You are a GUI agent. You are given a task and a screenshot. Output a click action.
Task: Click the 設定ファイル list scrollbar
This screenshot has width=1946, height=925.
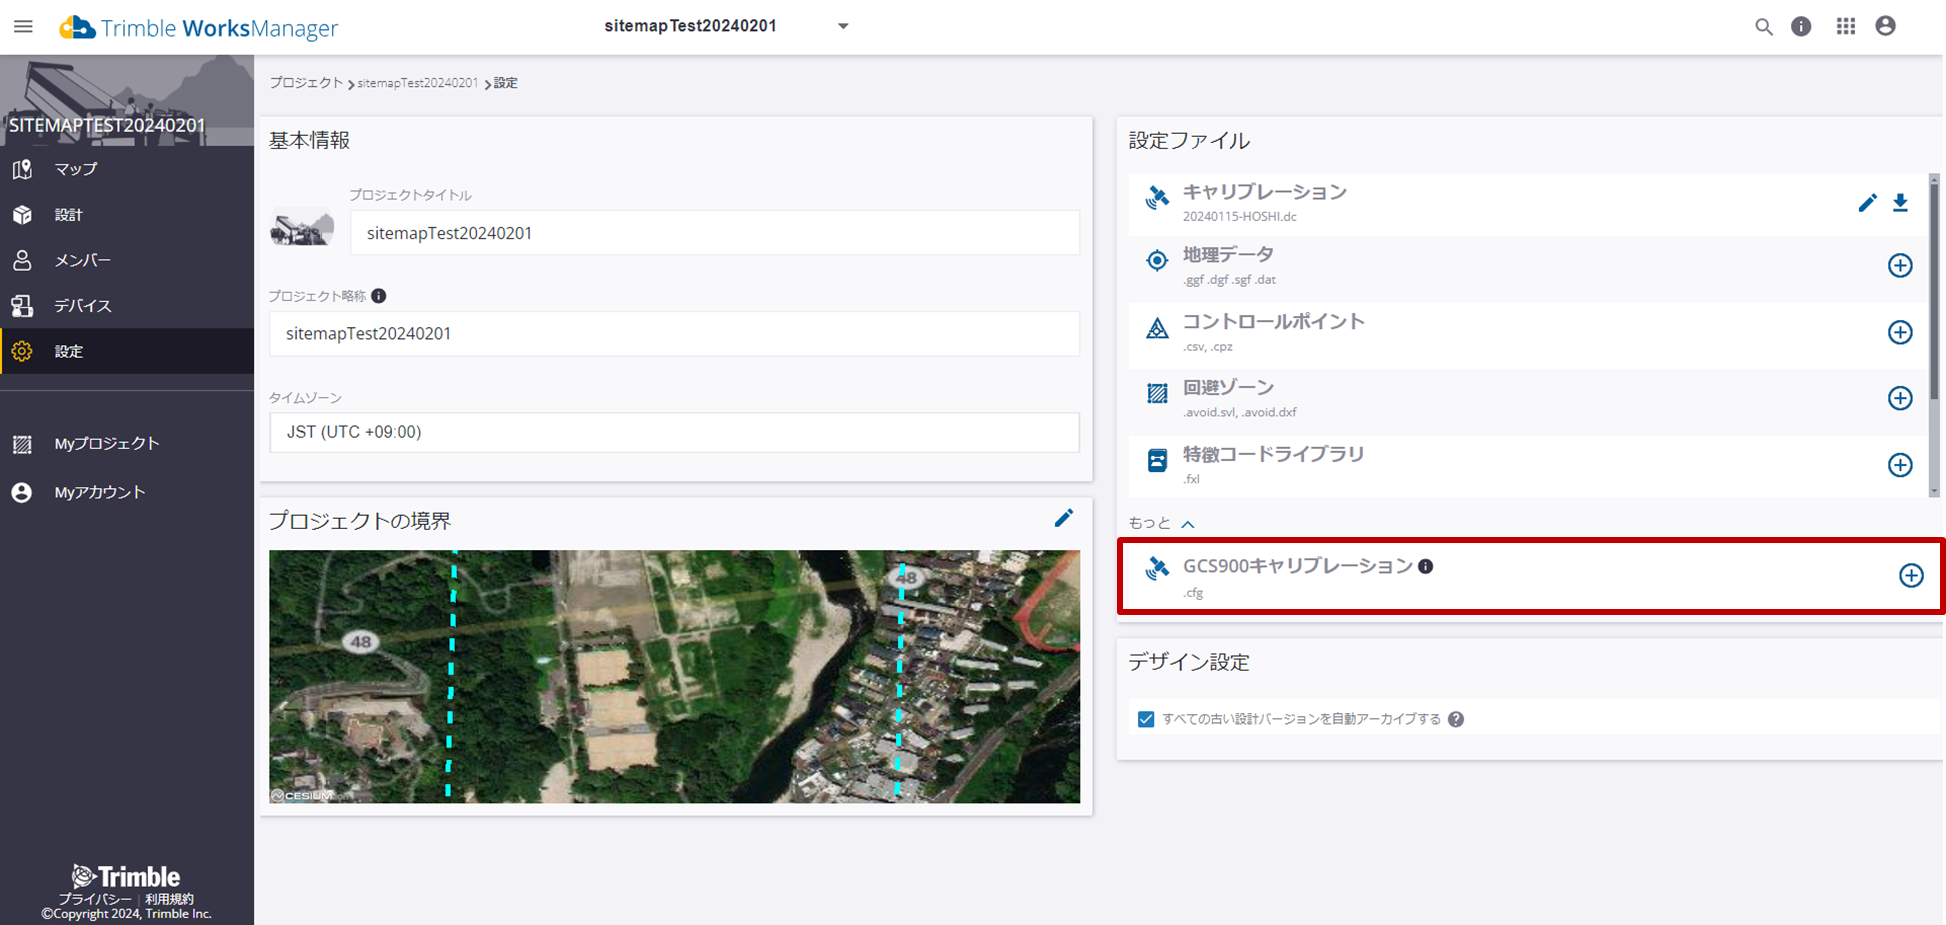click(1934, 290)
